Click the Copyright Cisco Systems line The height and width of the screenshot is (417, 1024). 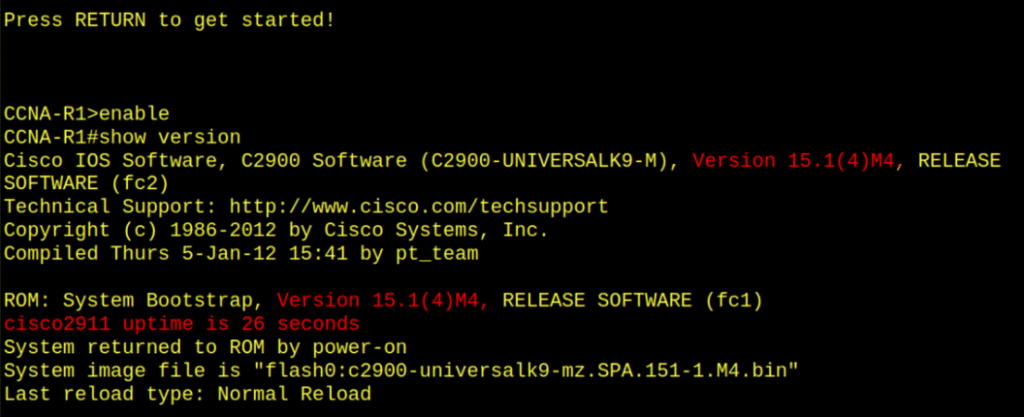[275, 230]
